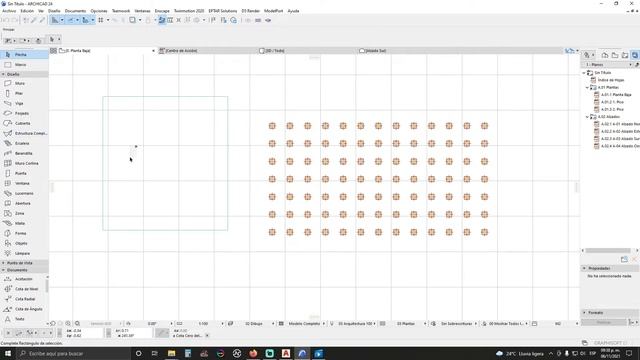This screenshot has height=360, width=640.
Task: Choose the Pilar column tool
Action: tap(24, 93)
